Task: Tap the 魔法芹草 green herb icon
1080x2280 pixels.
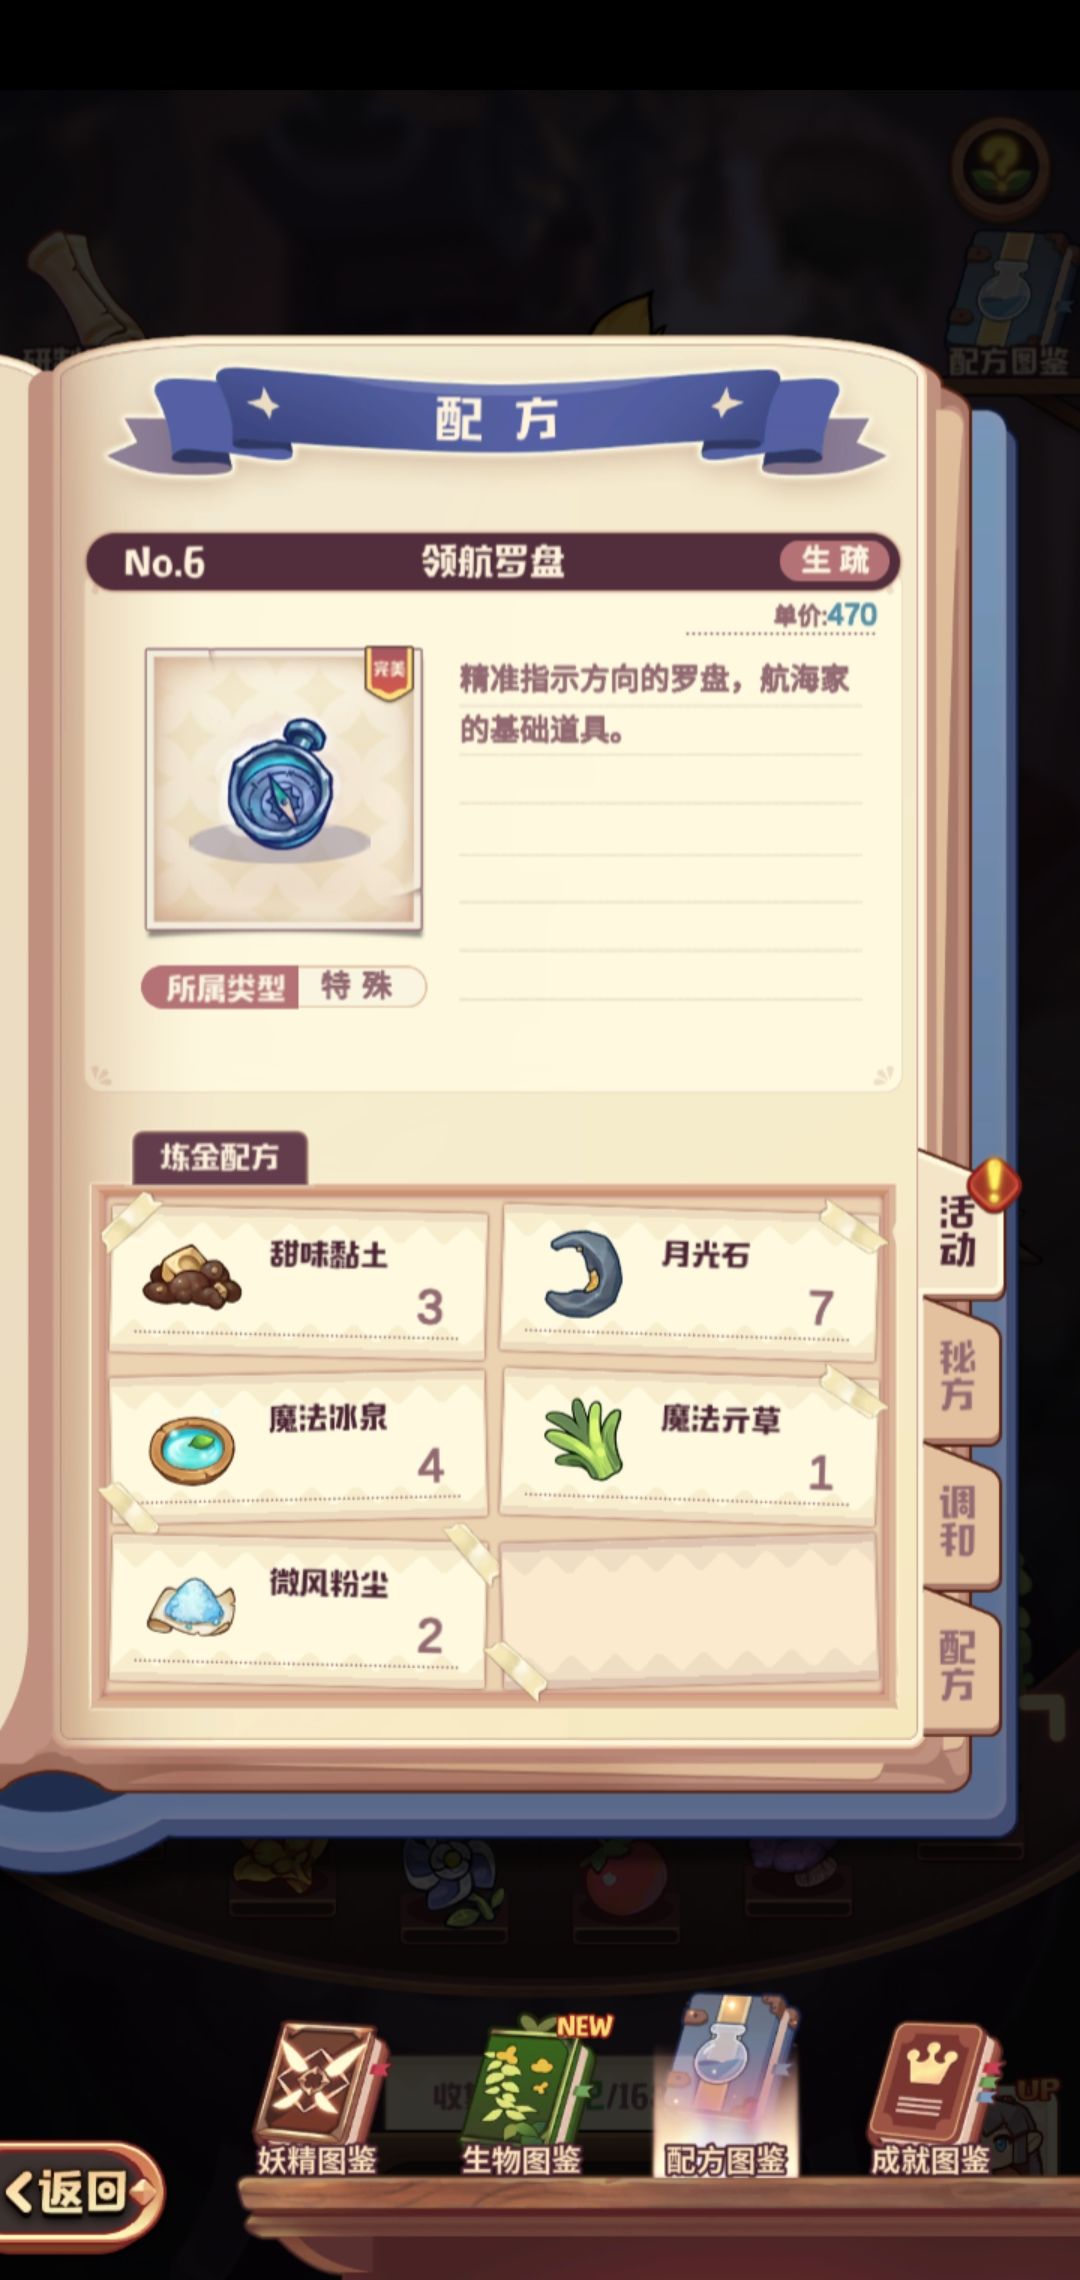Action: pyautogui.click(x=584, y=1439)
